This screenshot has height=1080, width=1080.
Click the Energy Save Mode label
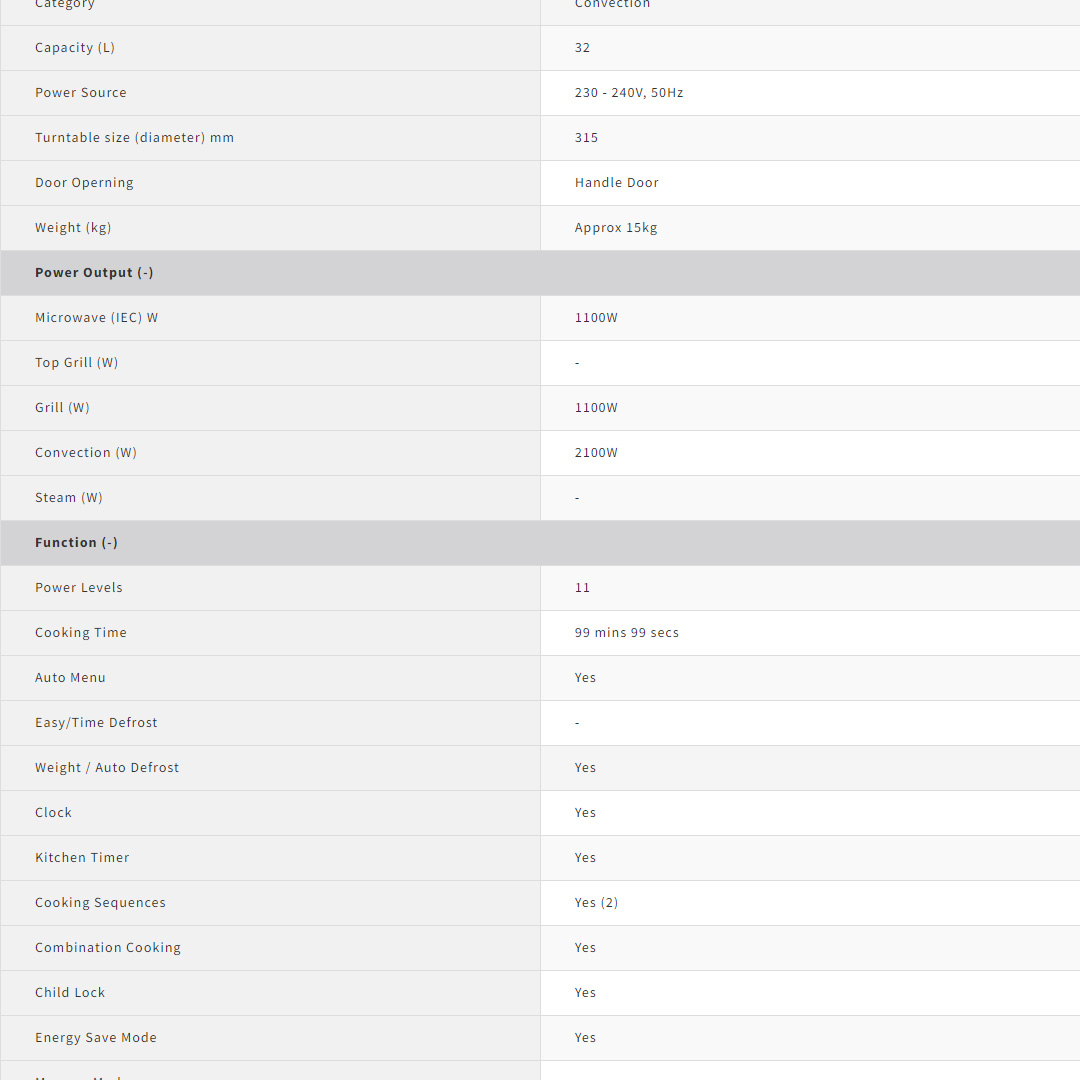(x=96, y=1038)
